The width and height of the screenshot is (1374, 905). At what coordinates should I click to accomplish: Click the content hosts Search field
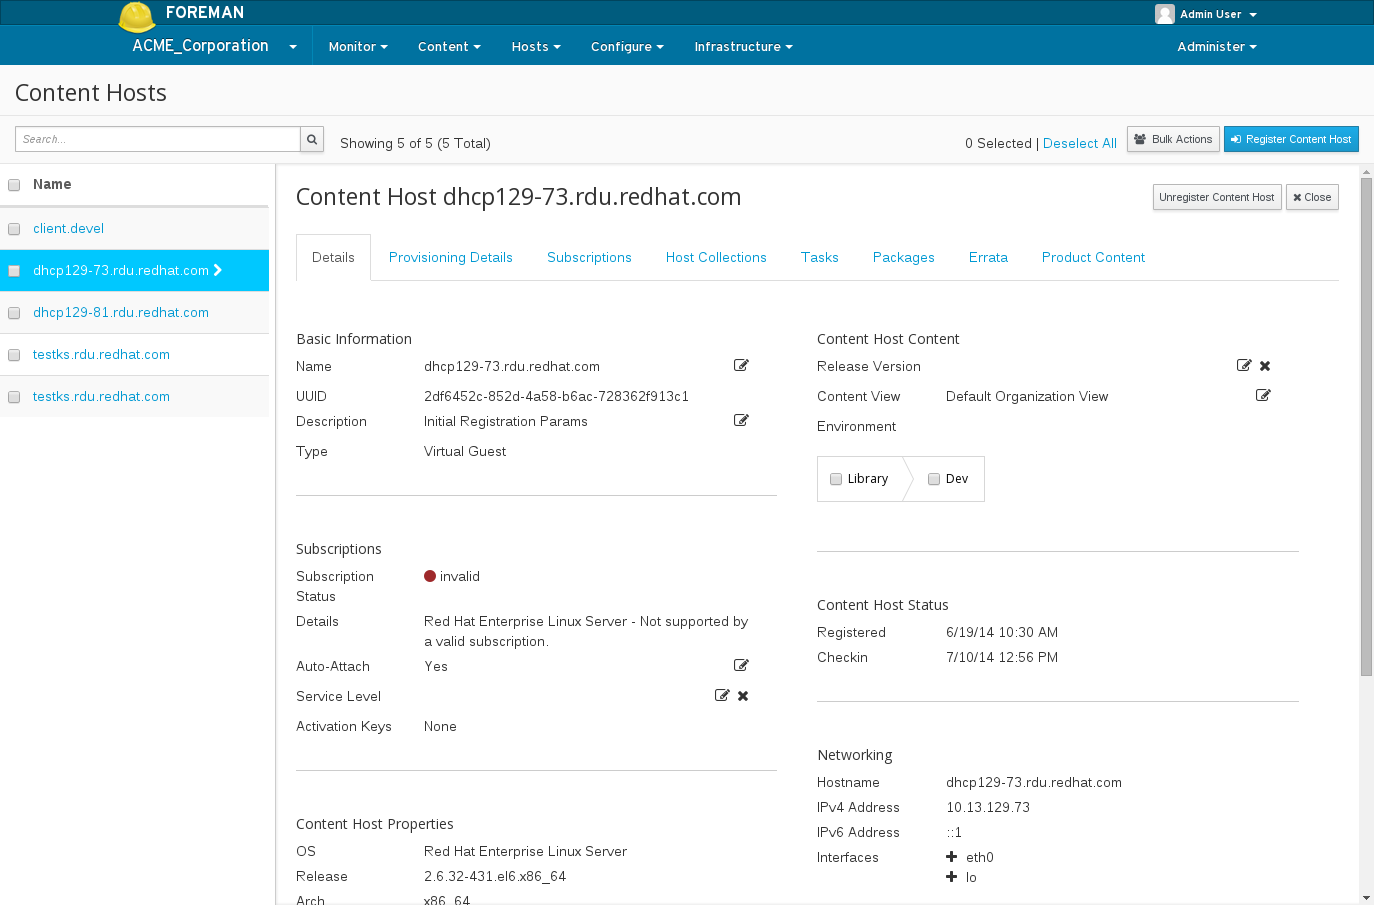click(x=158, y=139)
